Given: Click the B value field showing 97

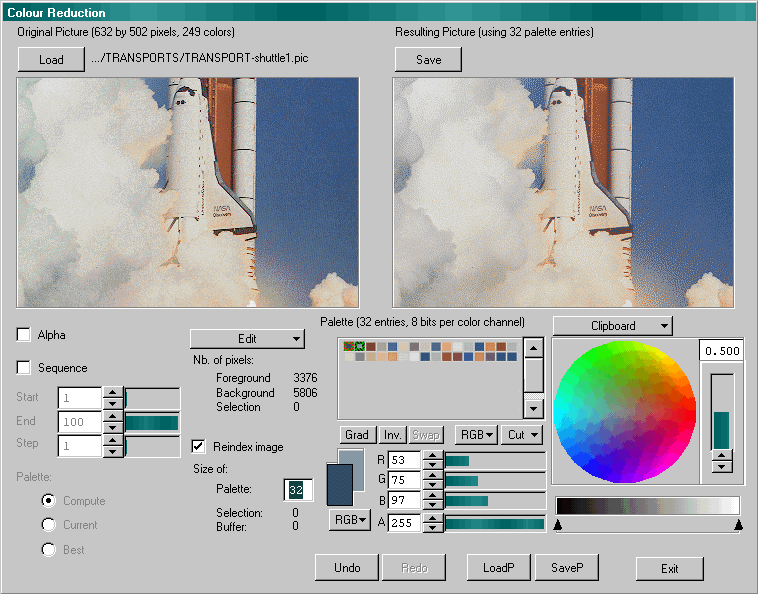Looking at the screenshot, I should coord(405,501).
